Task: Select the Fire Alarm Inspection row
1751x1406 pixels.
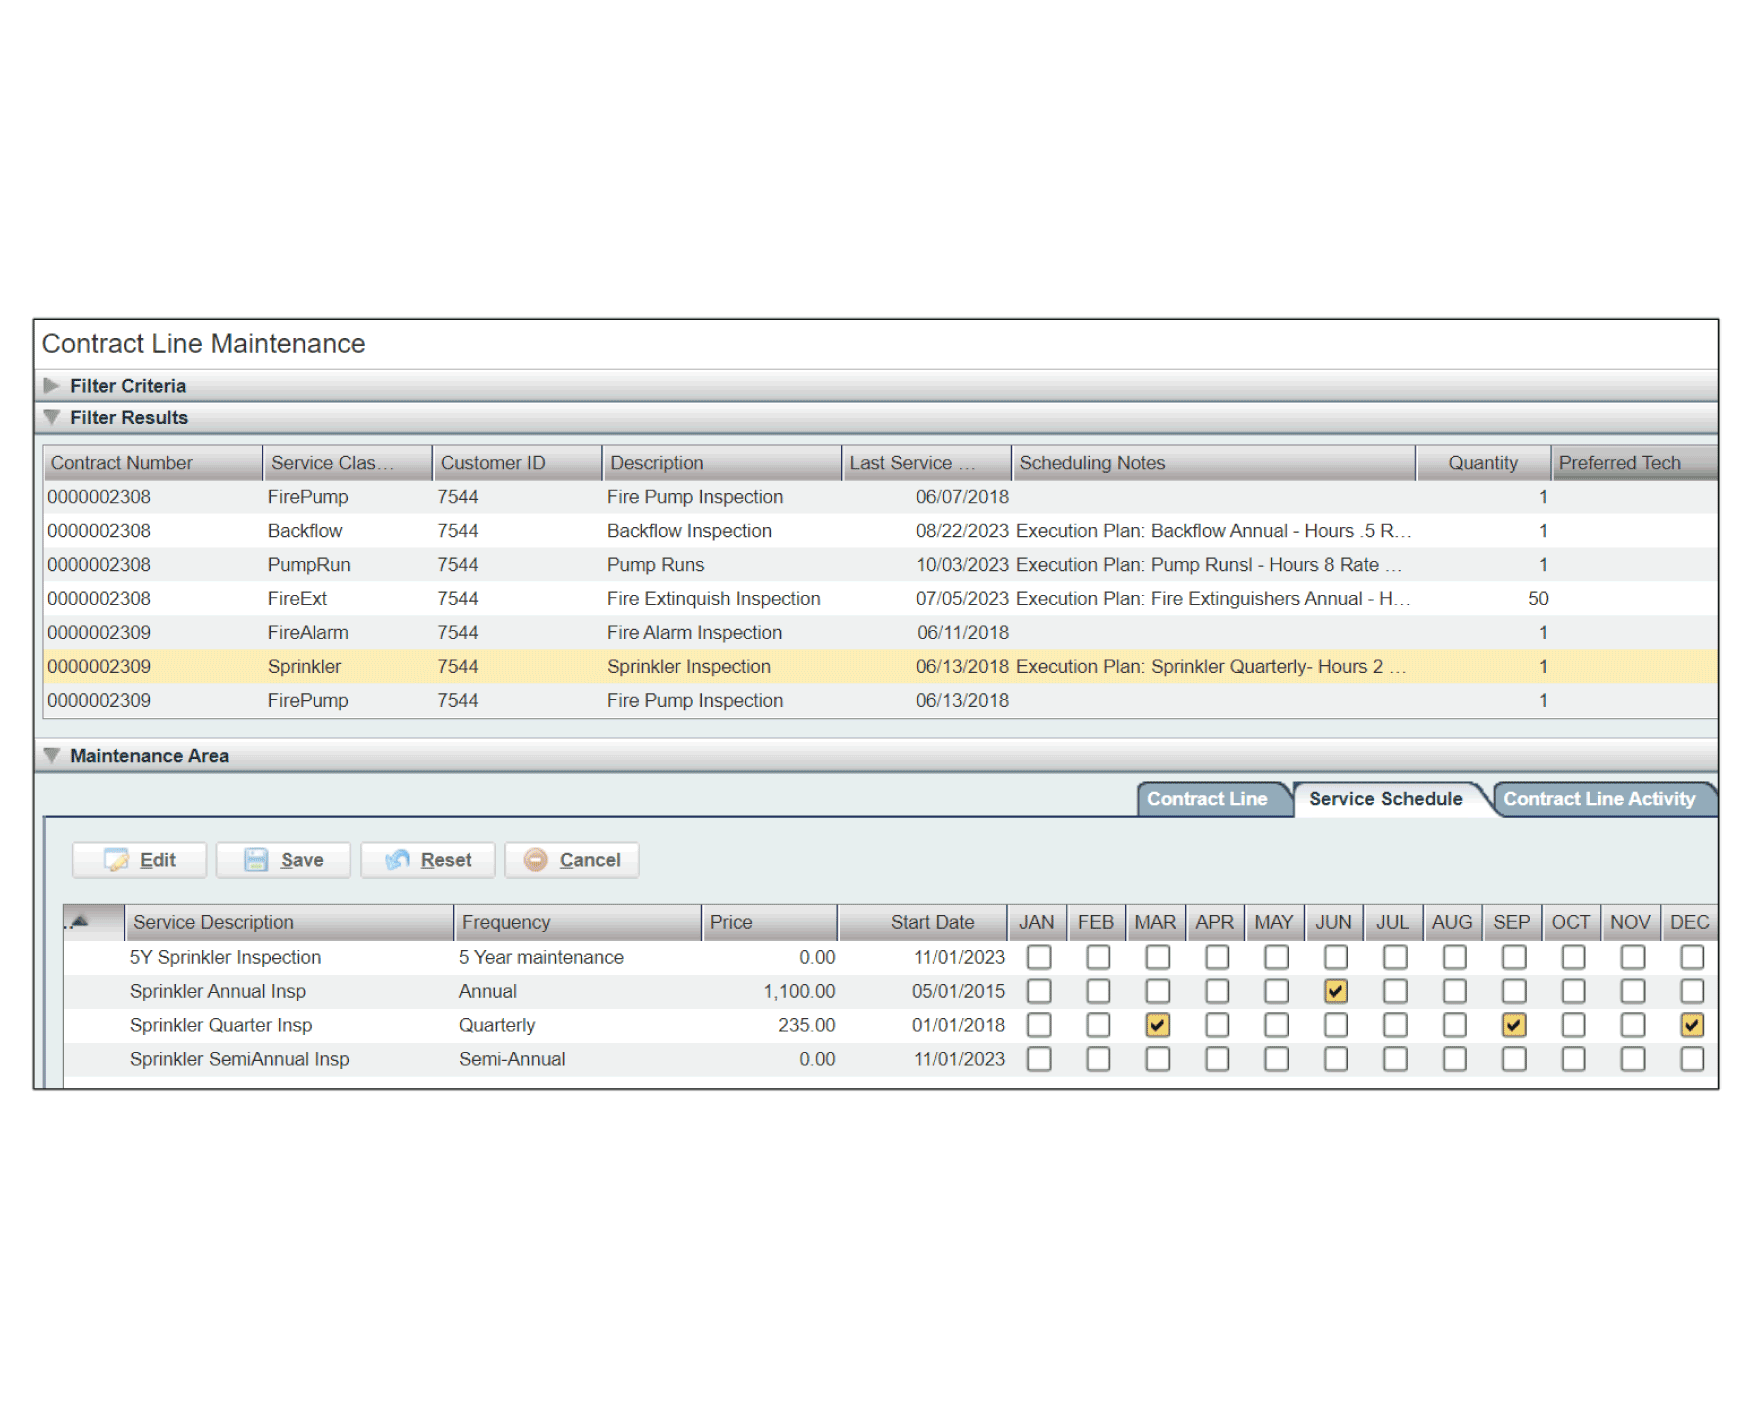Action: coord(694,633)
